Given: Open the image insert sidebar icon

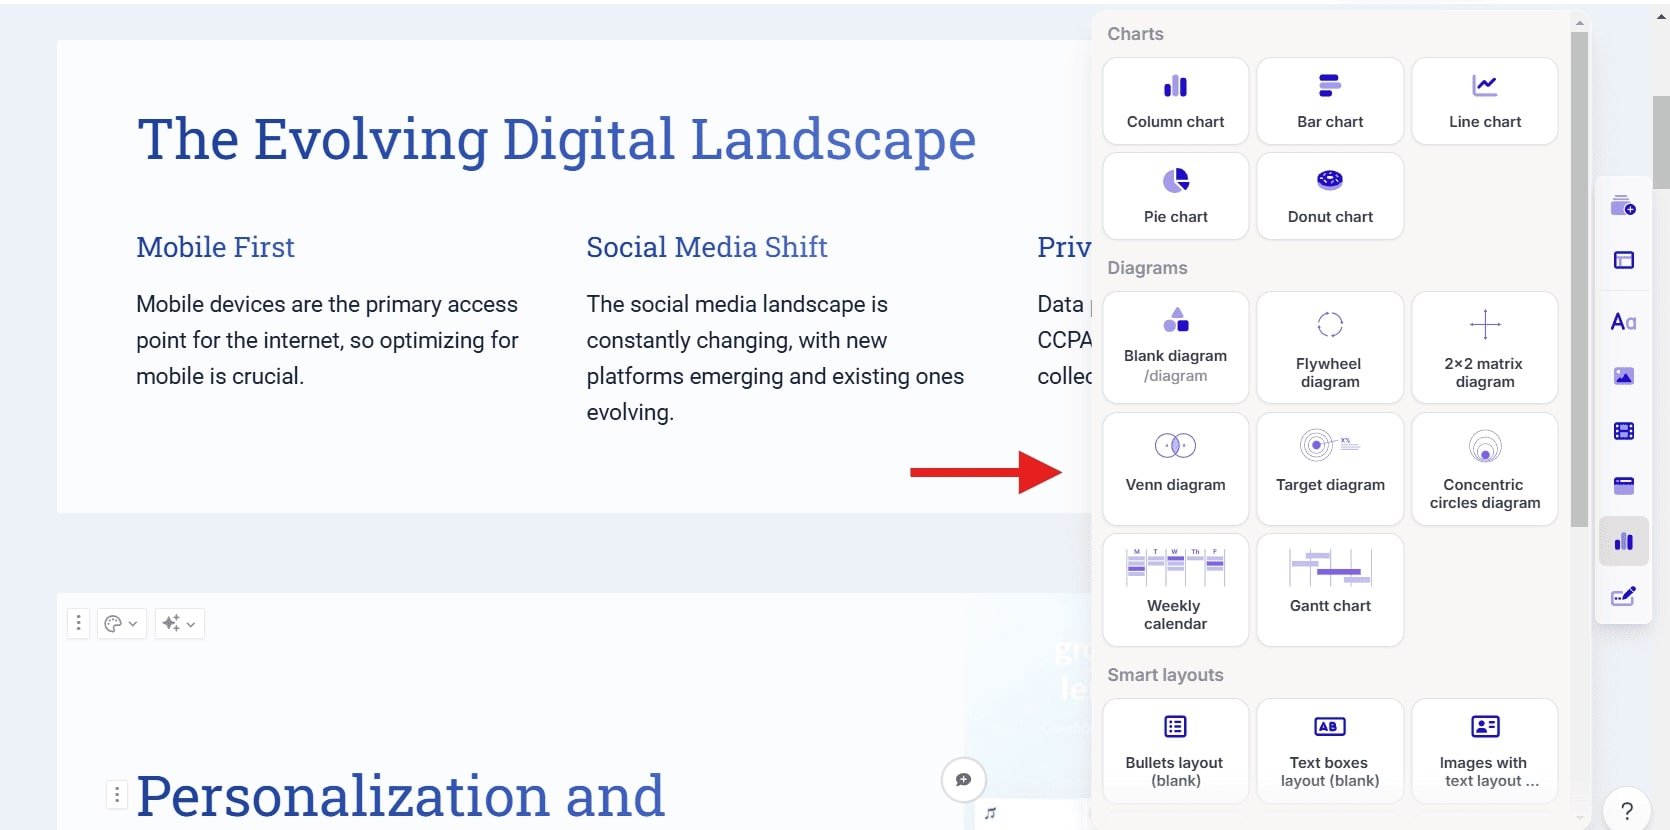Looking at the screenshot, I should (x=1623, y=376).
